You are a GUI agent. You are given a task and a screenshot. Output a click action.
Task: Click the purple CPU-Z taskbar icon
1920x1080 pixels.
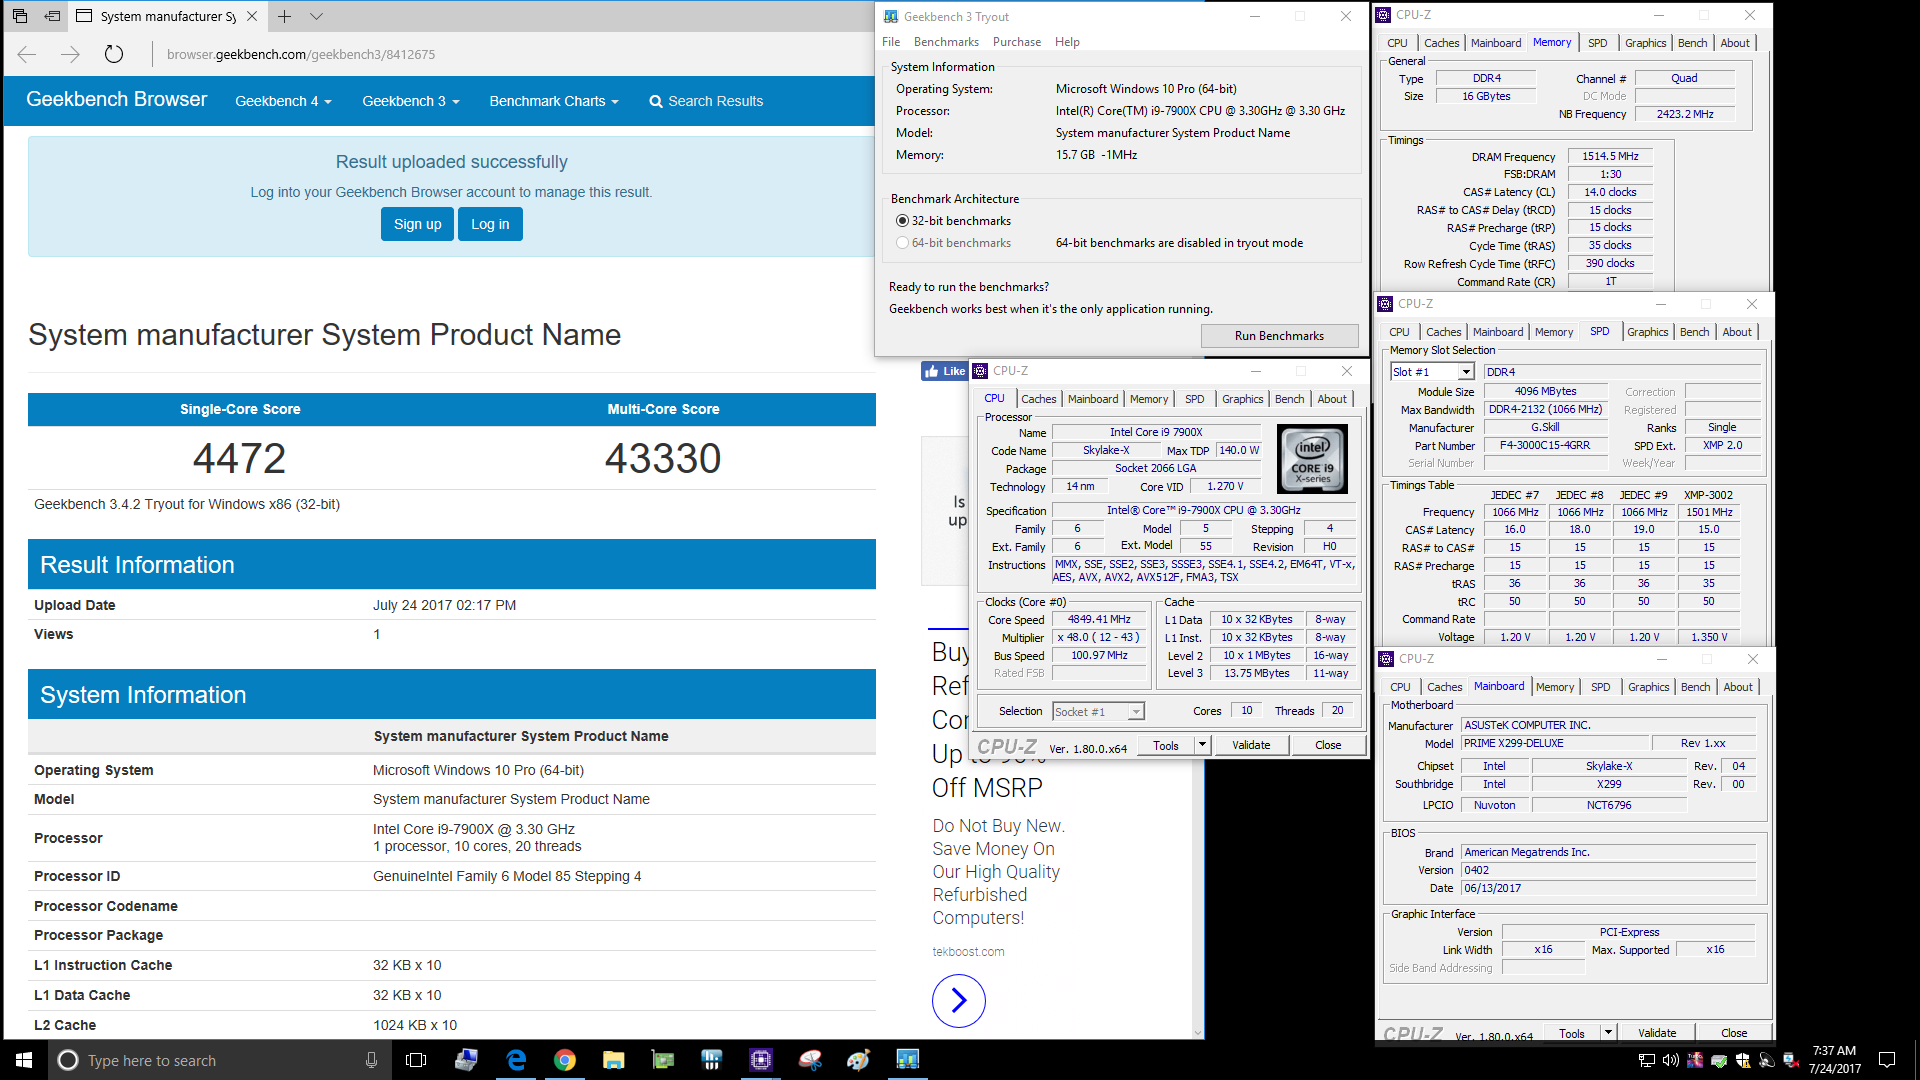761,1060
